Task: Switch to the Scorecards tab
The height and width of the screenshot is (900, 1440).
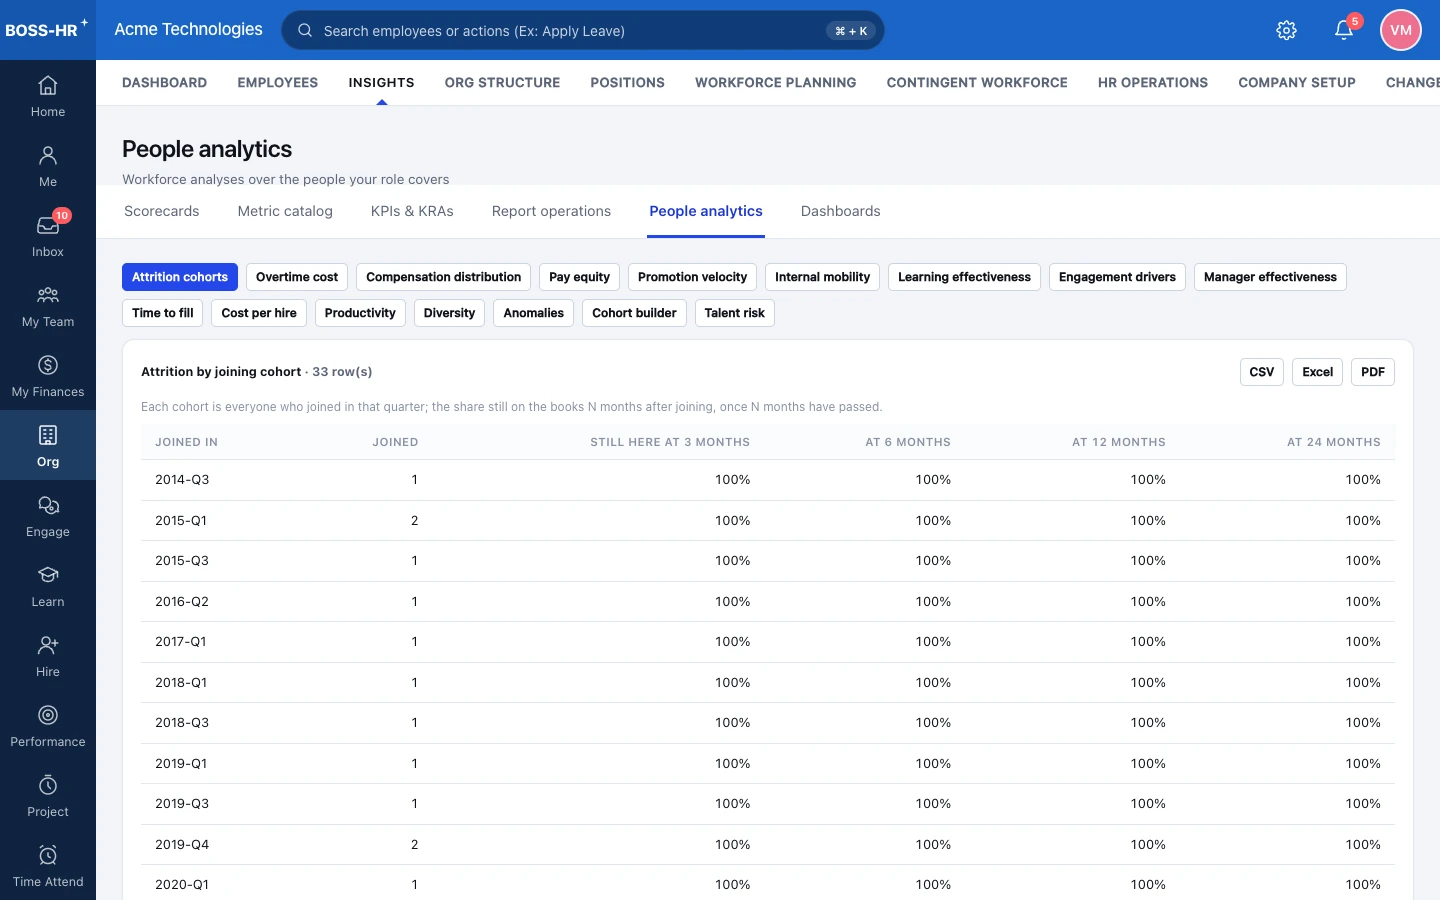Action: 162,211
